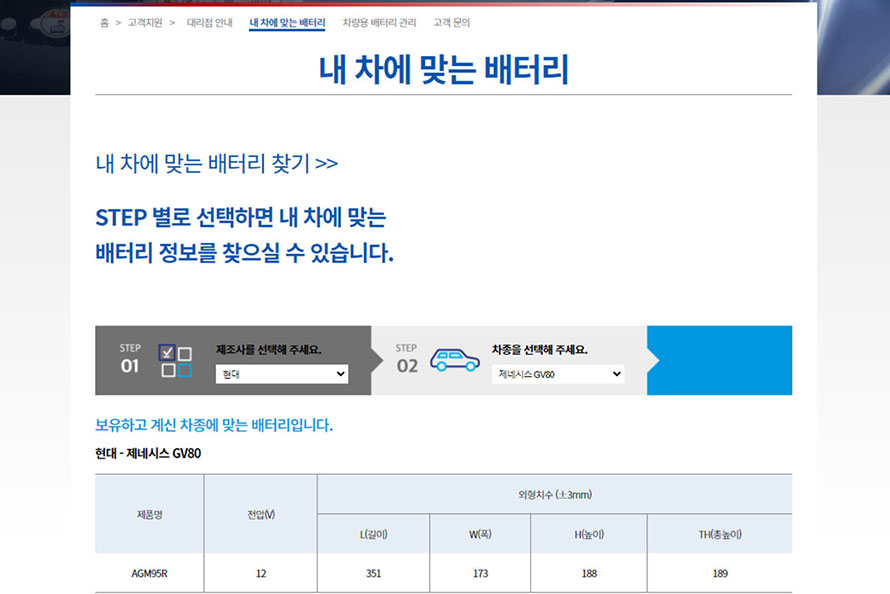Click the 내 차에 맞는 배터리 찾기 >> link

click(x=216, y=163)
